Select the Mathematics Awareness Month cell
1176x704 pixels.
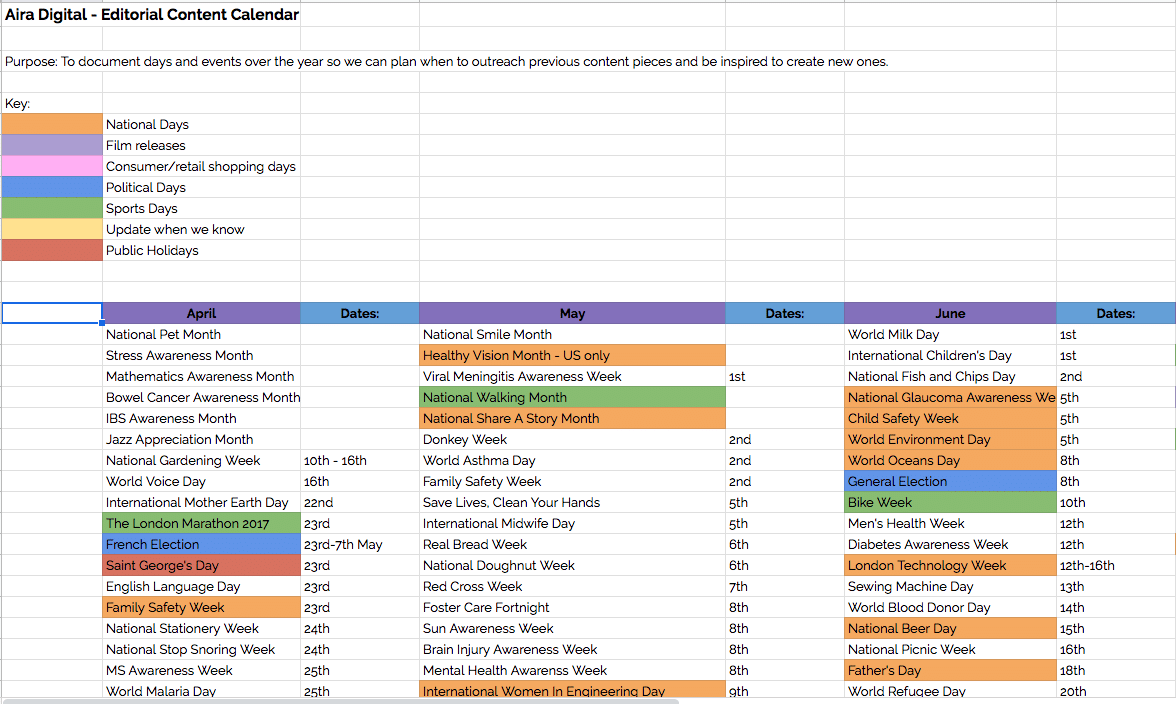pos(201,376)
